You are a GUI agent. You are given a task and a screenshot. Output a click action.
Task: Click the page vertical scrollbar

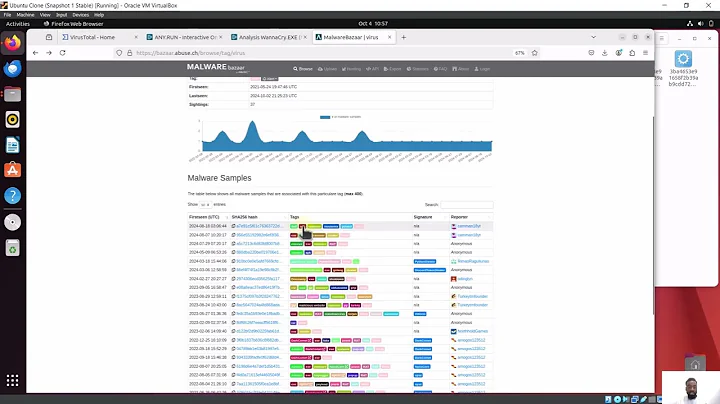click(652, 216)
